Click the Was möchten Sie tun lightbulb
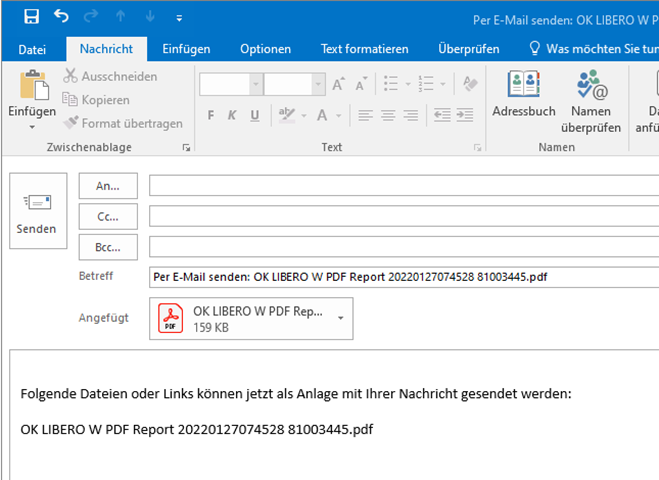This screenshot has height=480, width=659. point(535,49)
